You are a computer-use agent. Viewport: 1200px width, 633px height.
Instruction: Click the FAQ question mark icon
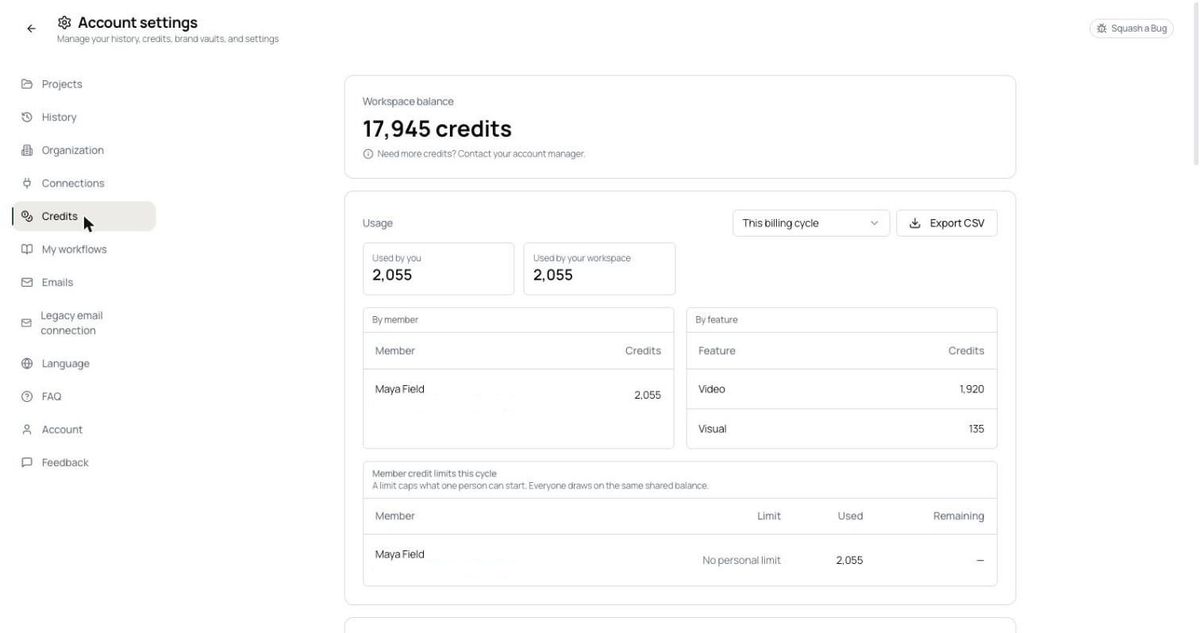pos(27,396)
